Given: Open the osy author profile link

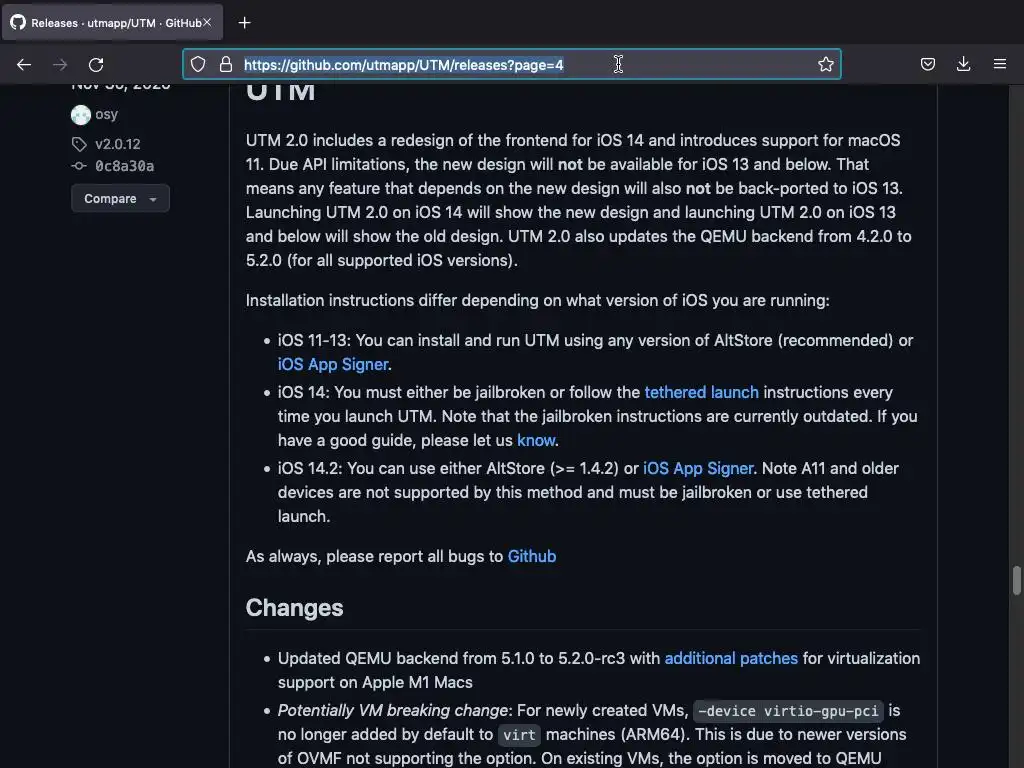Looking at the screenshot, I should (x=106, y=114).
